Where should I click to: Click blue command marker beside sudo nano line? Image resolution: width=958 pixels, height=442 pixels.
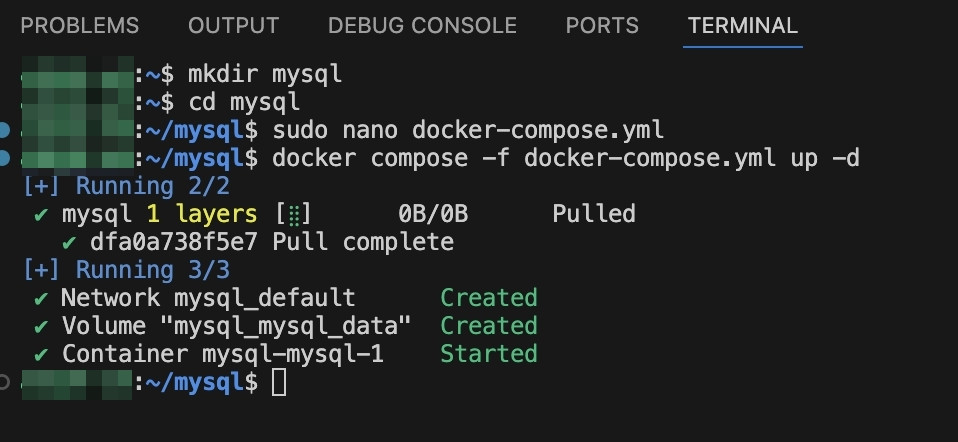pos(5,130)
